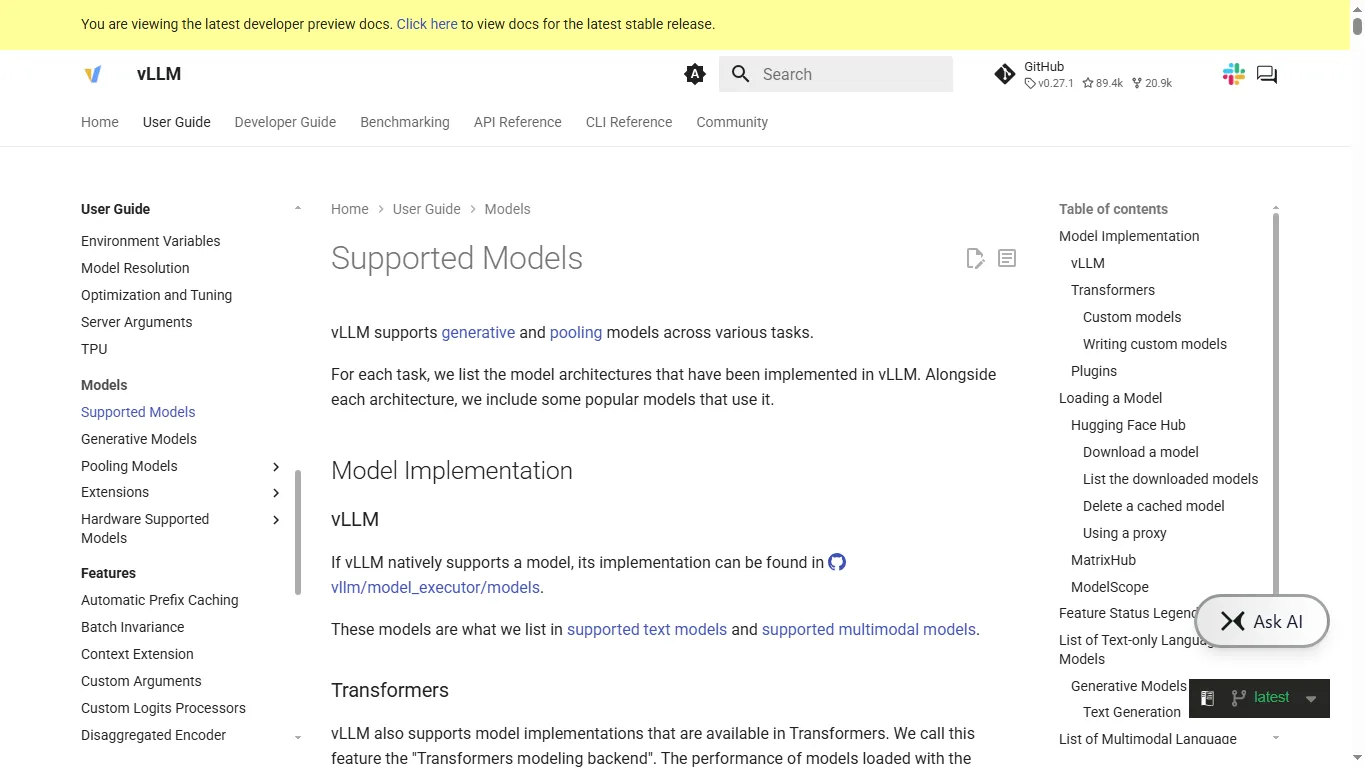Open Environment Variables in sidebar
The height and width of the screenshot is (768, 1365).
point(151,241)
